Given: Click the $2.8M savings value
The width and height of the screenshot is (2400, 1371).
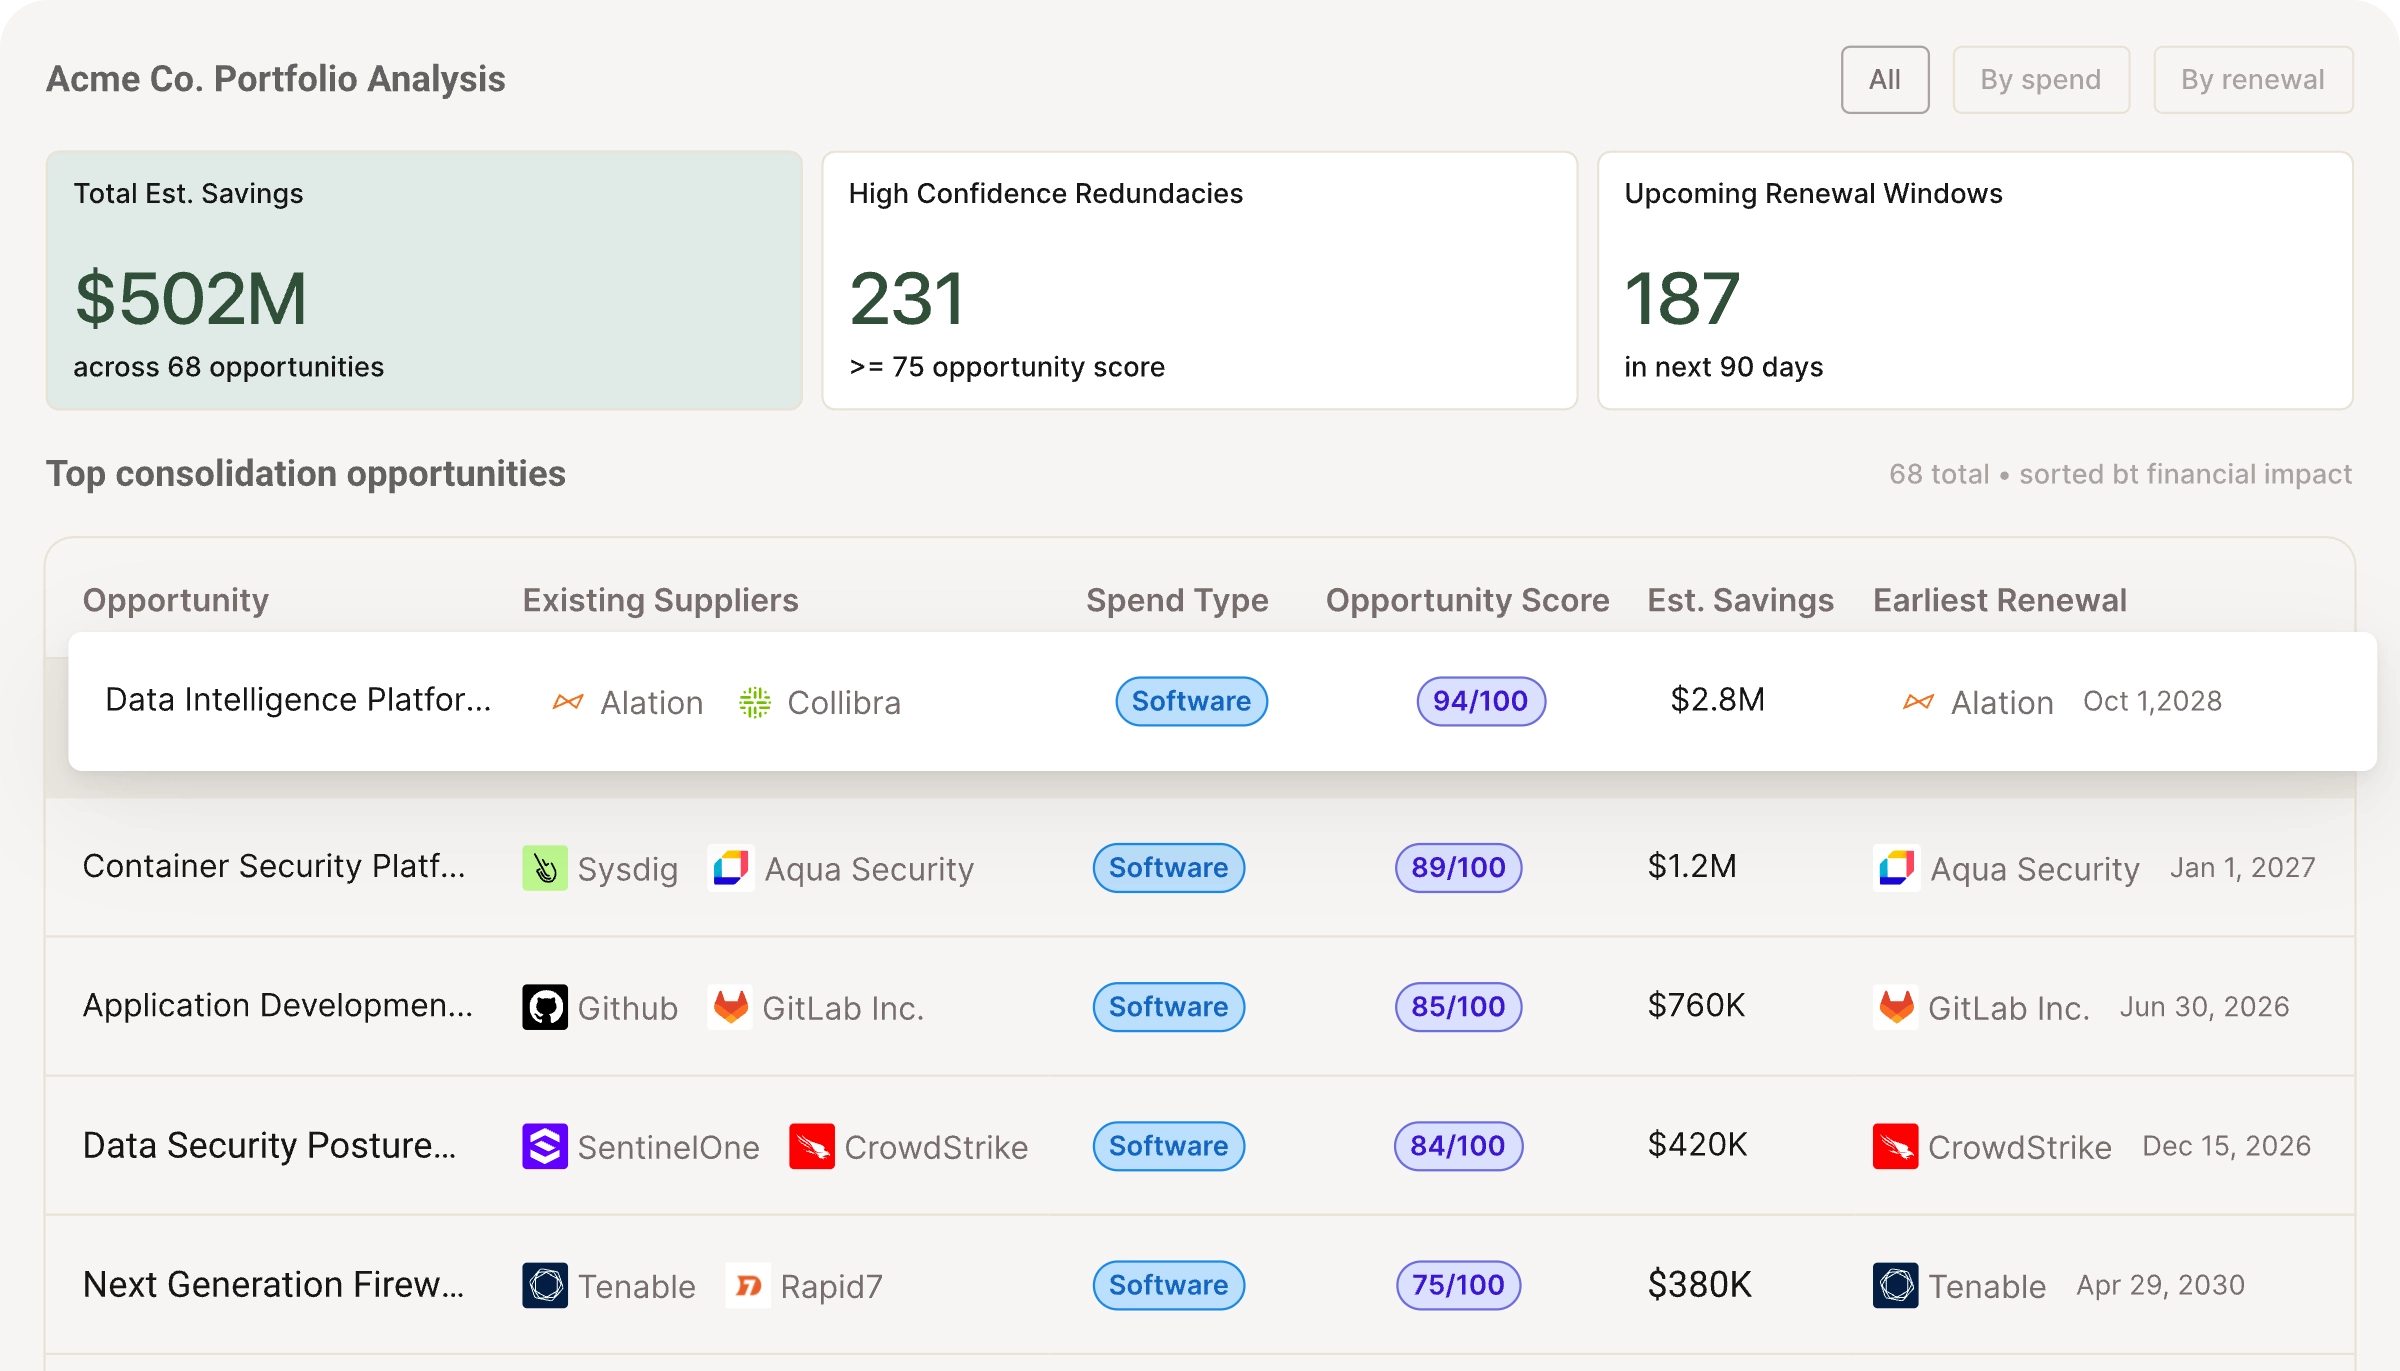Looking at the screenshot, I should click(1717, 700).
